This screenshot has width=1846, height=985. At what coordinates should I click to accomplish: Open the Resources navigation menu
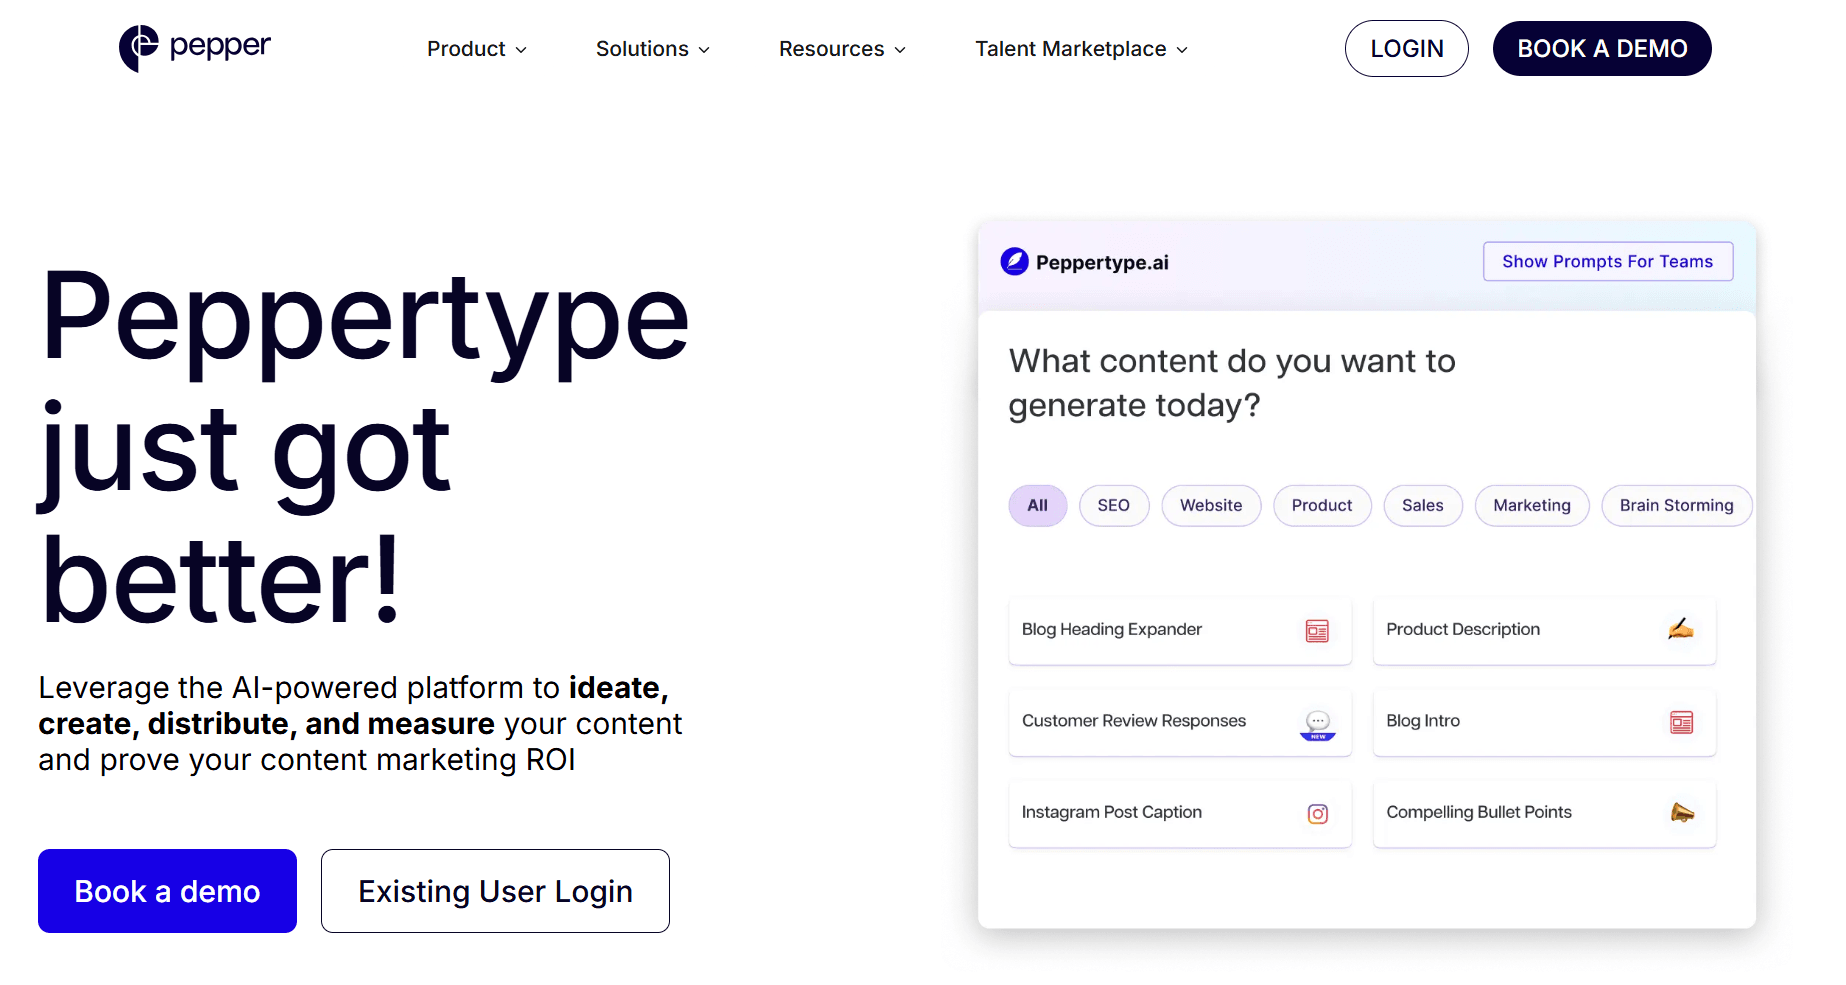coord(843,49)
